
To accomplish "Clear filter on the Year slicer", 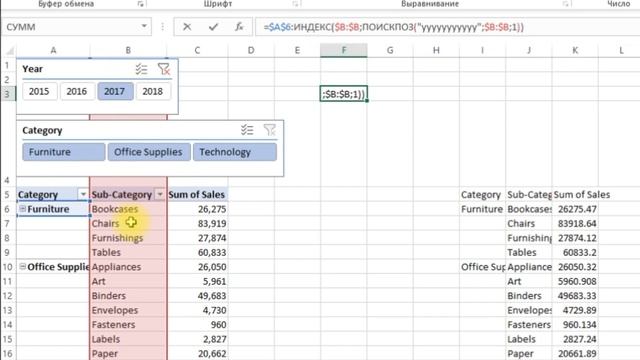I will click(164, 69).
